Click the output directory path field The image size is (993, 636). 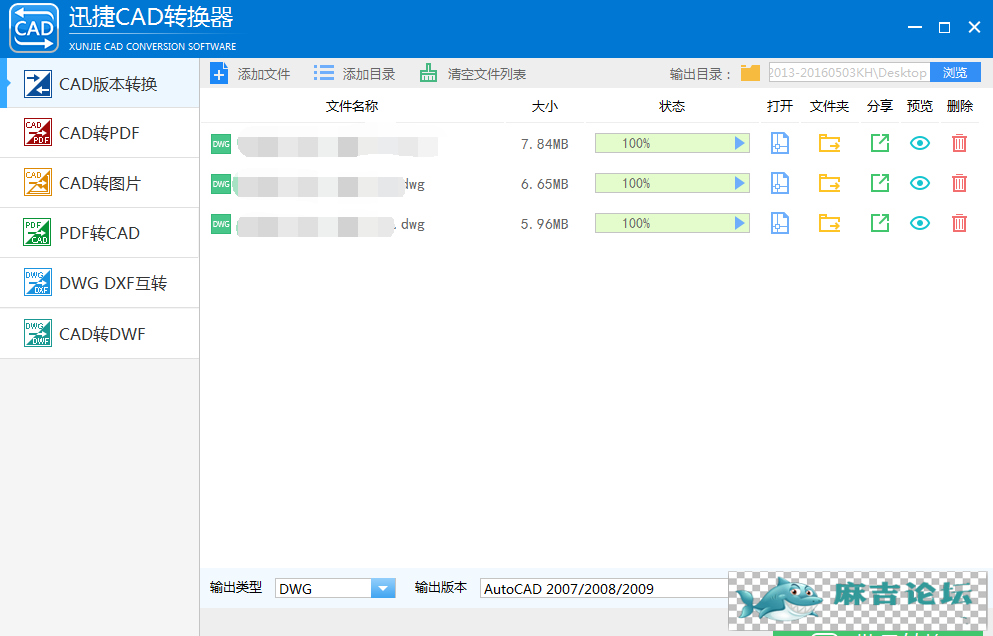tap(849, 73)
